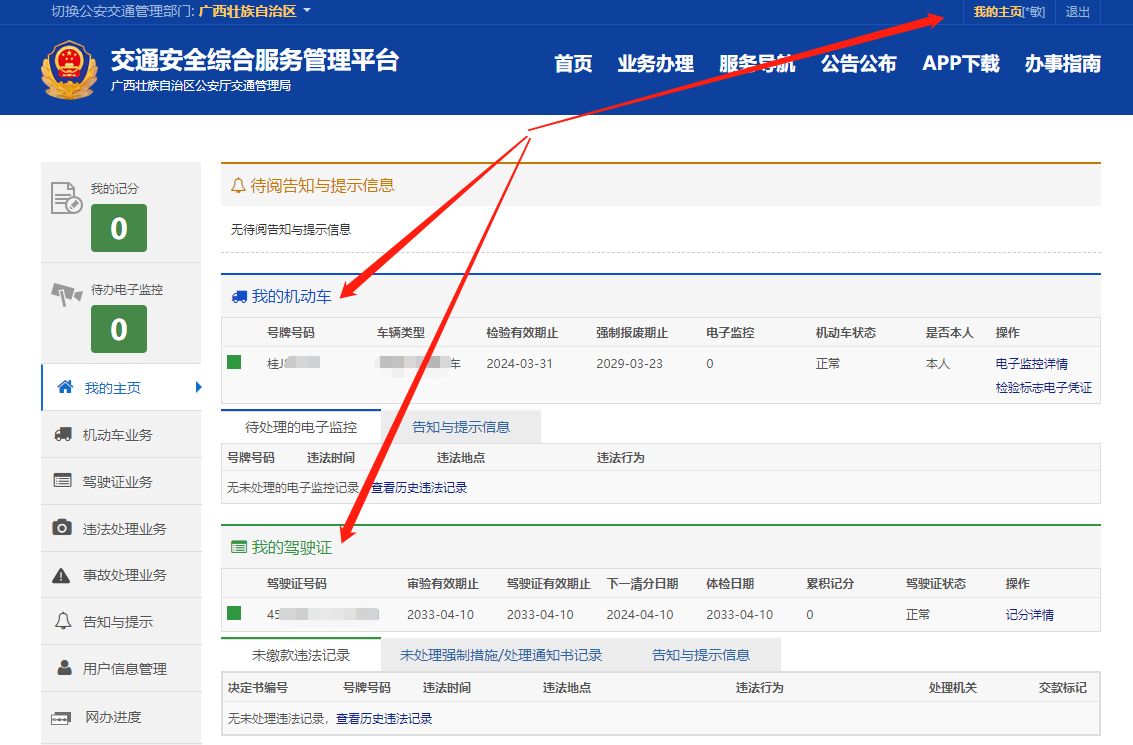Click the 退出 logout link
Screen dimensions: 1133x745
point(1077,12)
